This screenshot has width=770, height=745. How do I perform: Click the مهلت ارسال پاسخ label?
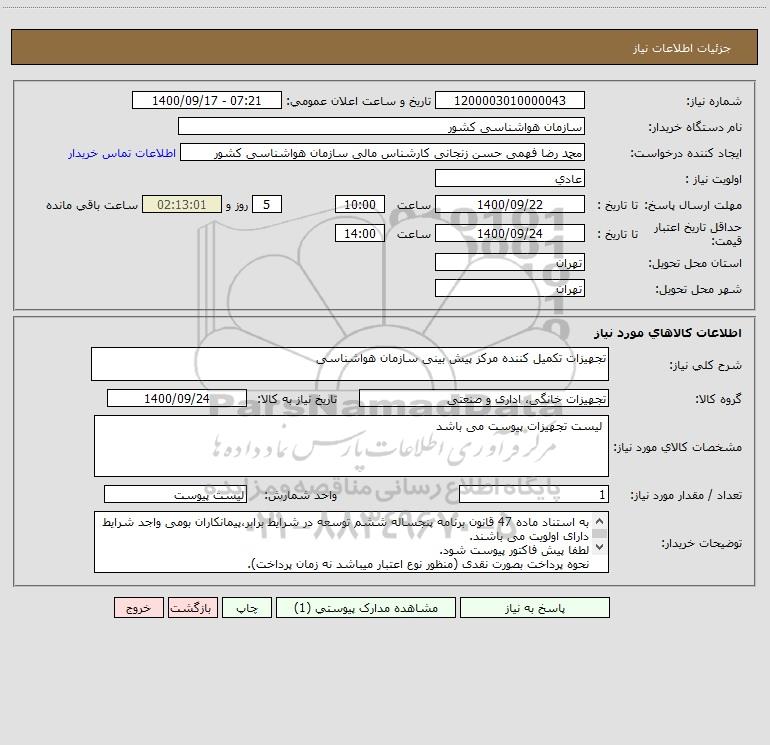[x=693, y=205]
